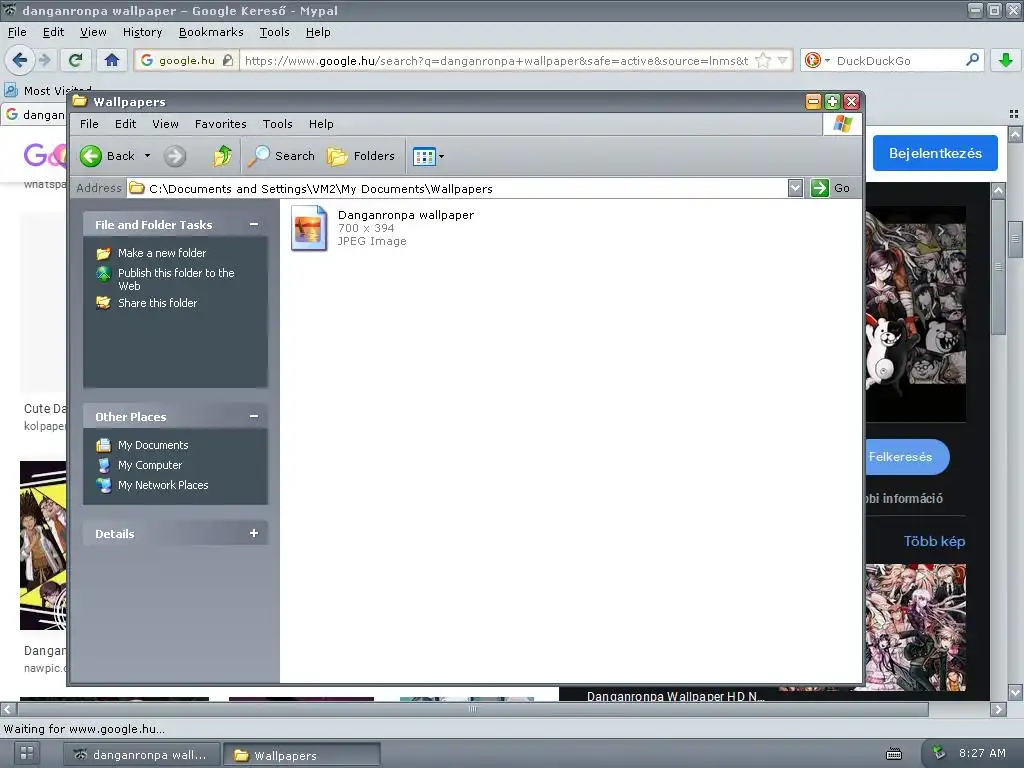Click the Mypal browser Back arrow

[x=20, y=61]
